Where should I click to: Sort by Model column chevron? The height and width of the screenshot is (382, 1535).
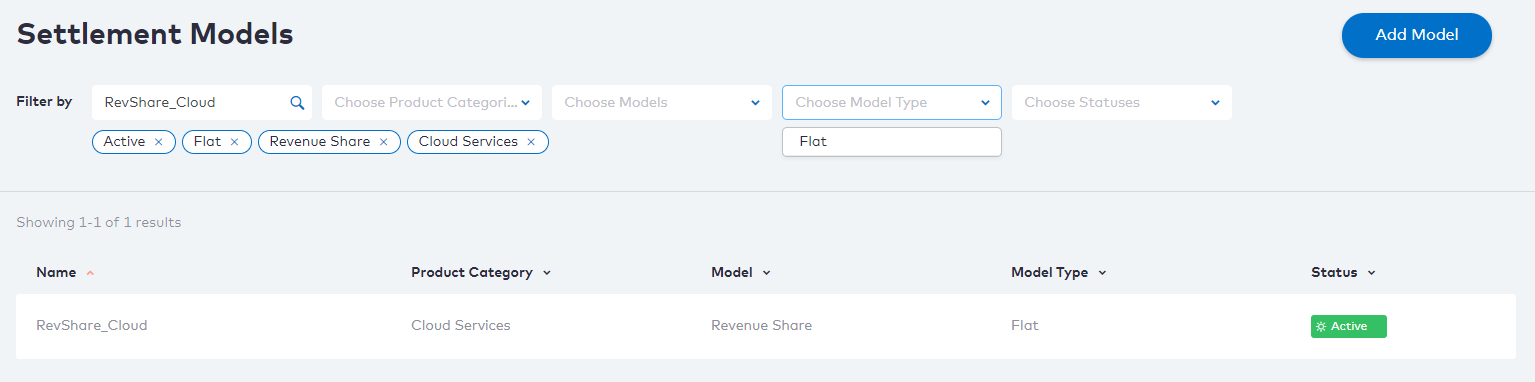pyautogui.click(x=767, y=273)
